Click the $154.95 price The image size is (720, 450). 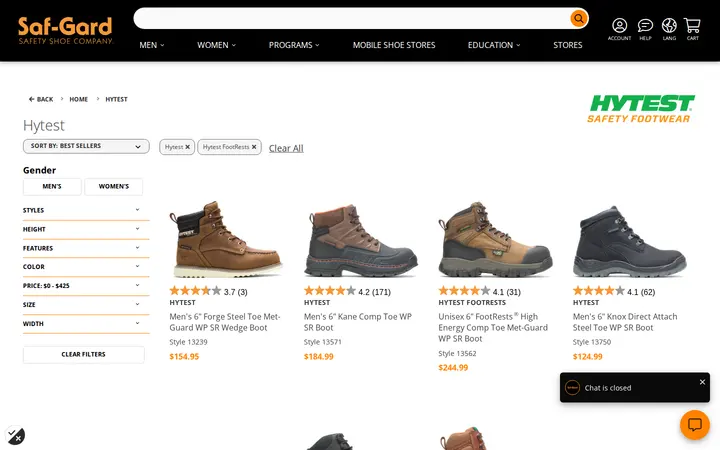coord(184,356)
